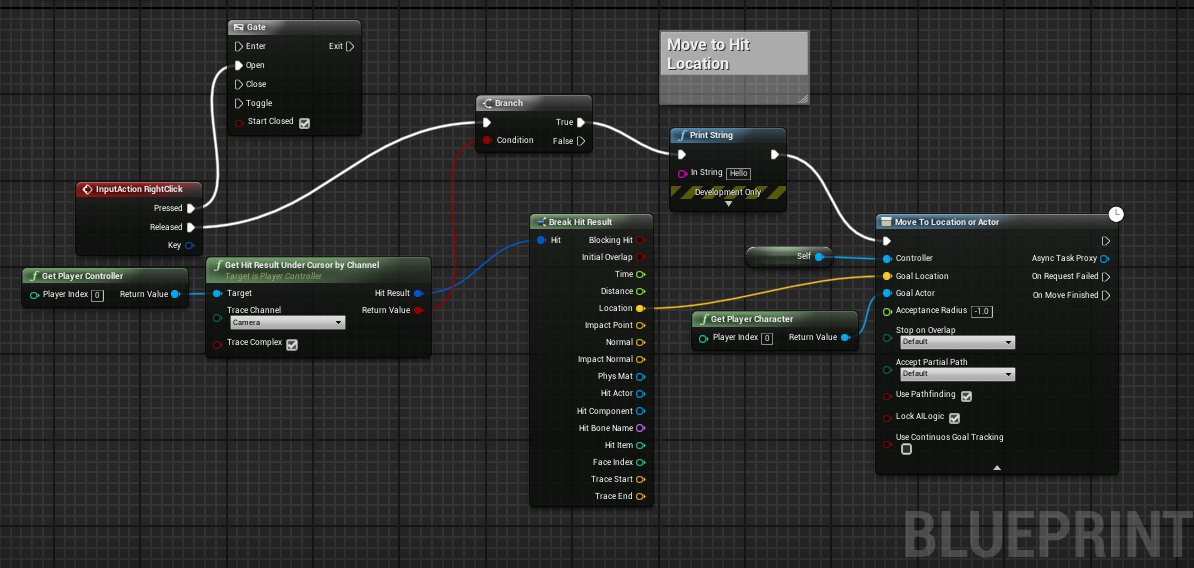The image size is (1194, 568).
Task: Click the Gate node's Enter execution pin
Action: (x=238, y=46)
